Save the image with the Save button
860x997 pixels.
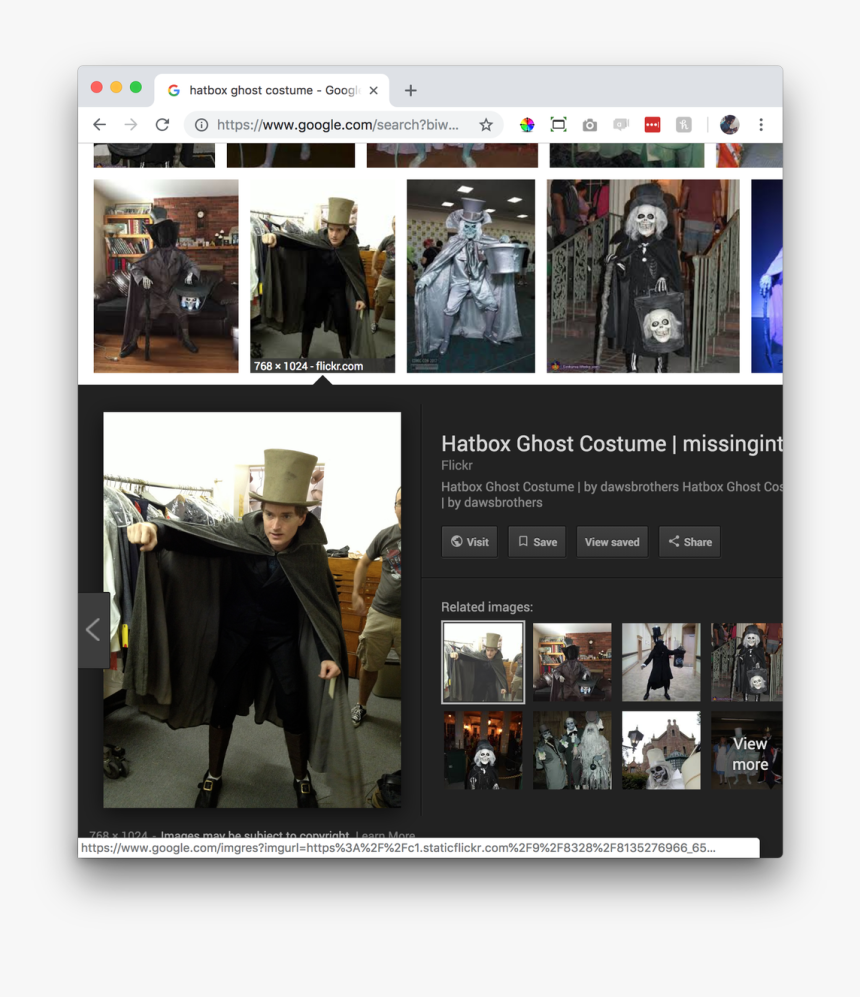537,541
